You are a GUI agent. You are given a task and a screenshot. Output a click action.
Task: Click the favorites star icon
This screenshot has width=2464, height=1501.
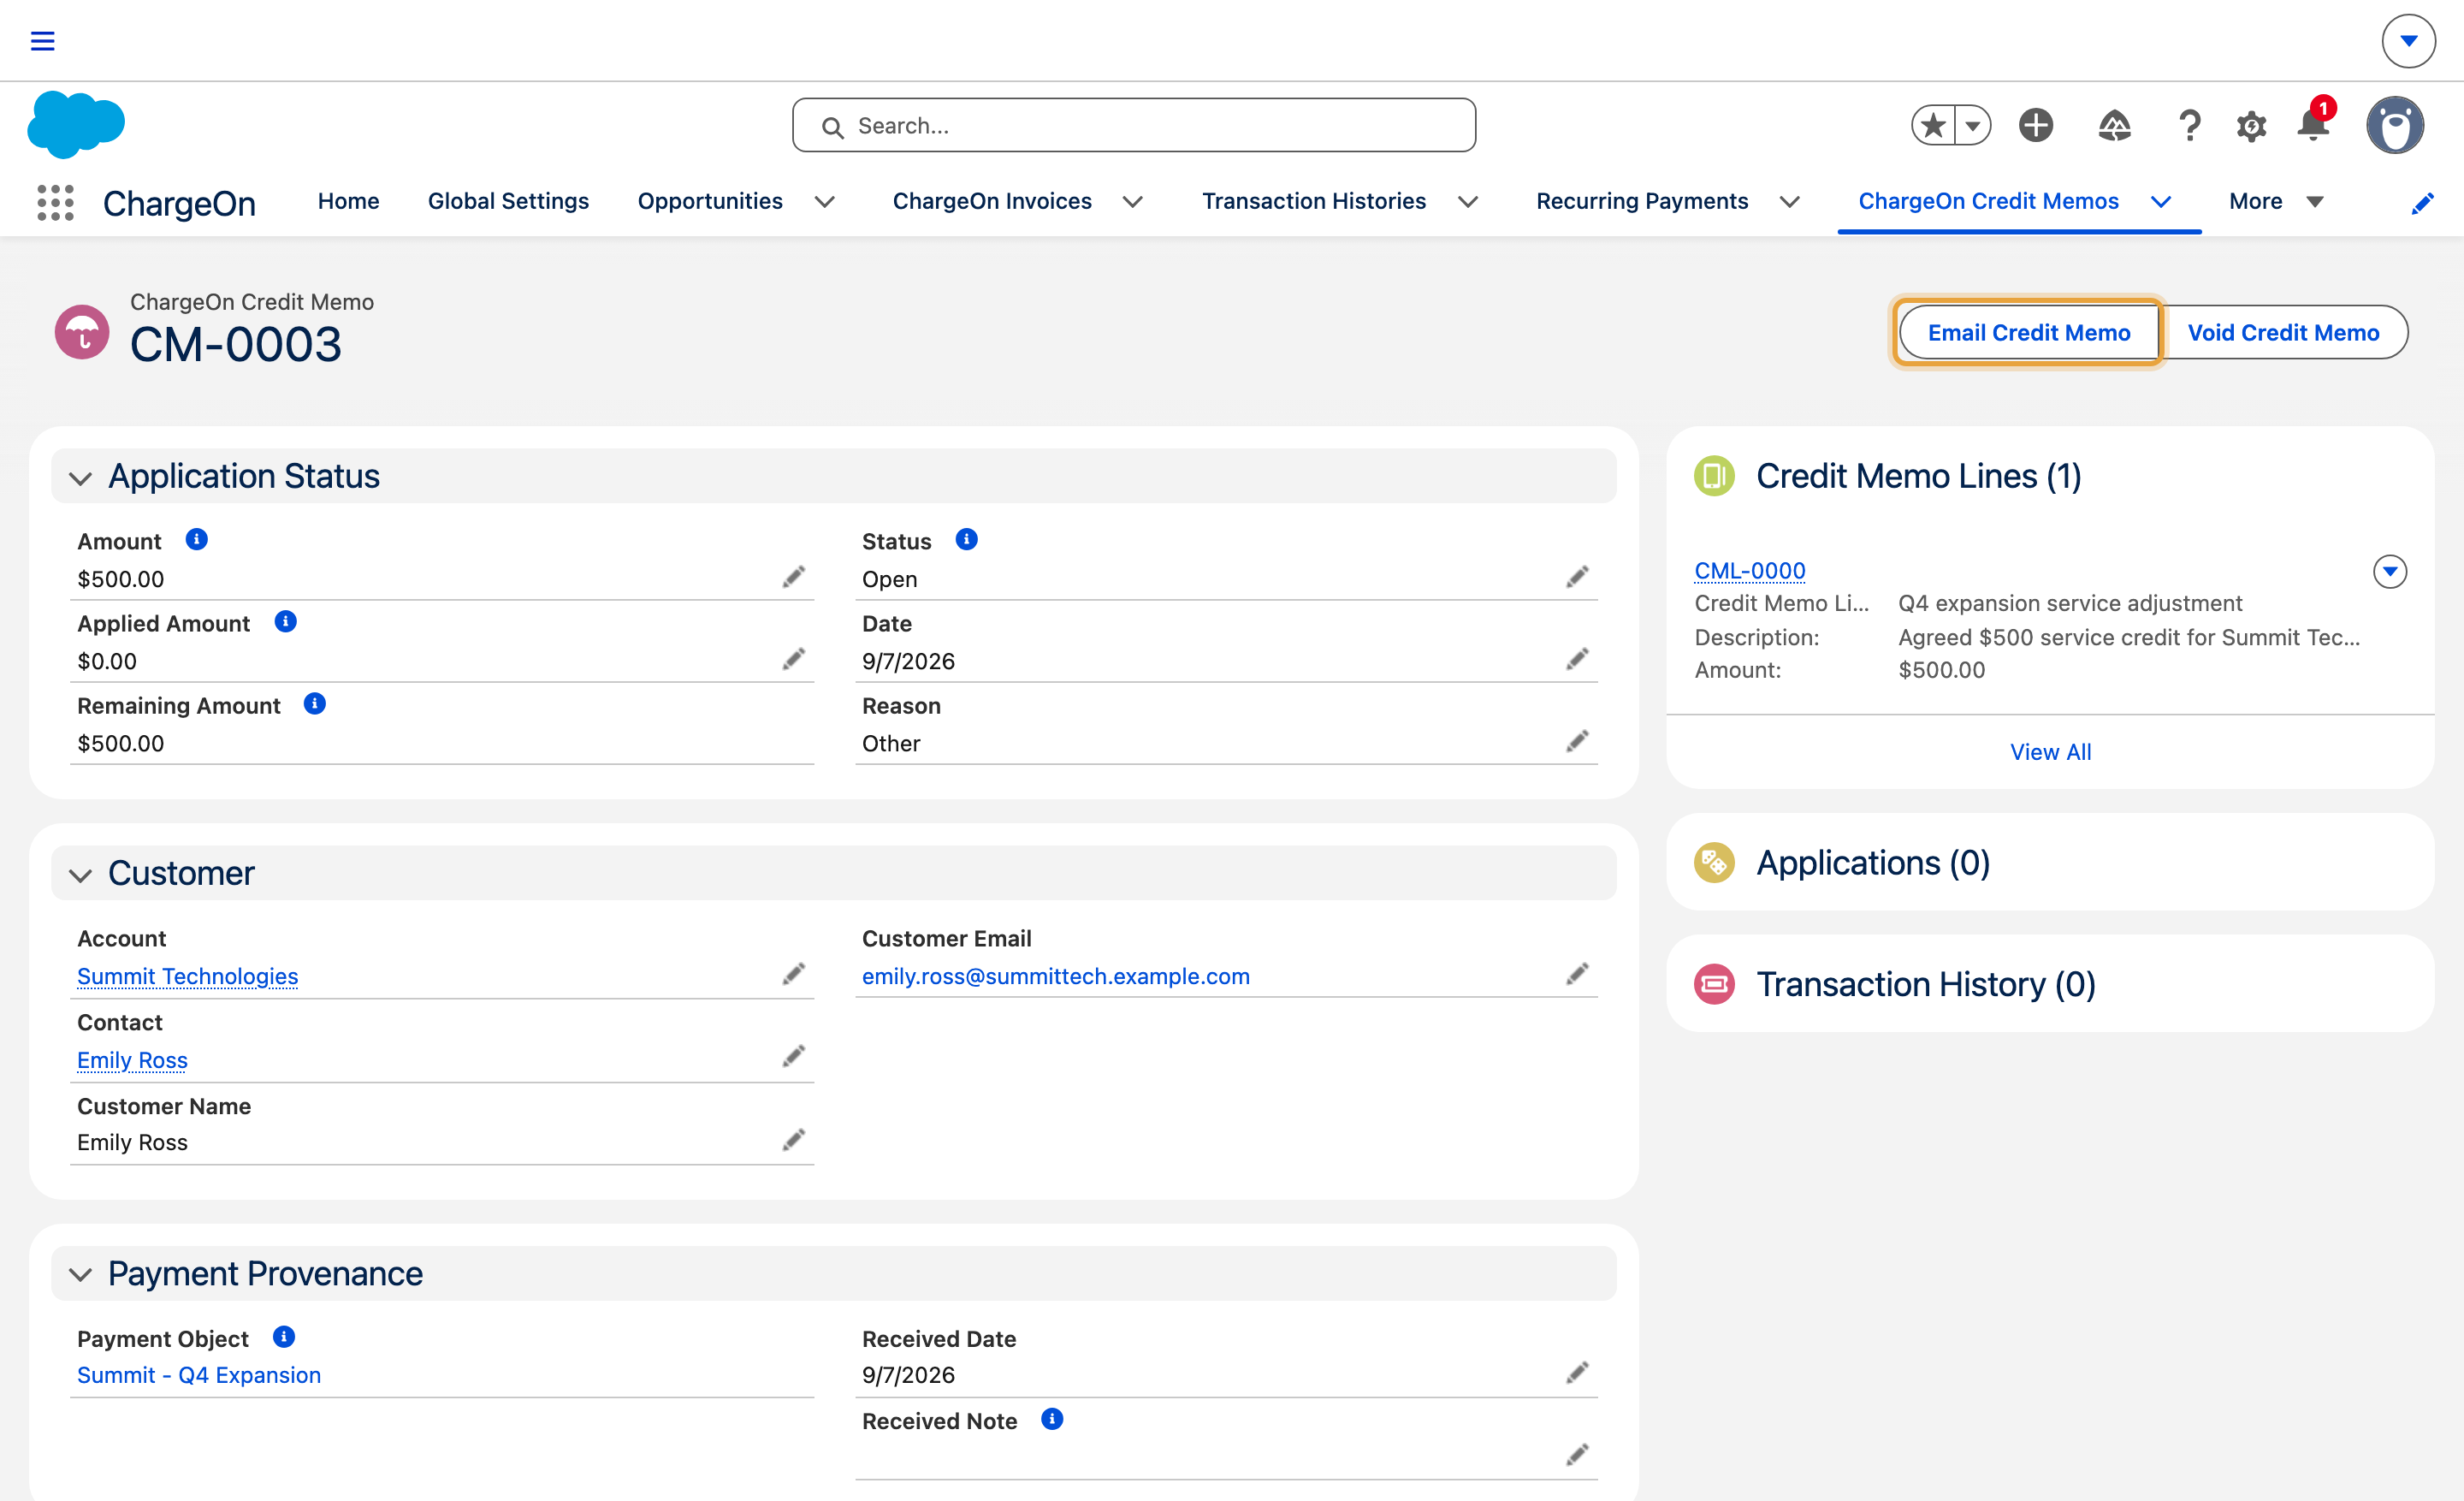1933,125
